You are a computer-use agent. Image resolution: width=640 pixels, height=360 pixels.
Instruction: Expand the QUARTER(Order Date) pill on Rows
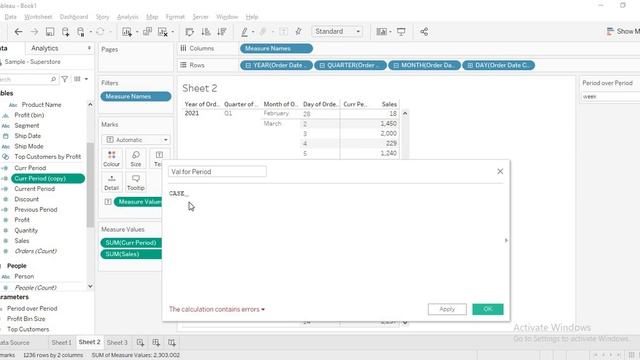click(x=322, y=65)
